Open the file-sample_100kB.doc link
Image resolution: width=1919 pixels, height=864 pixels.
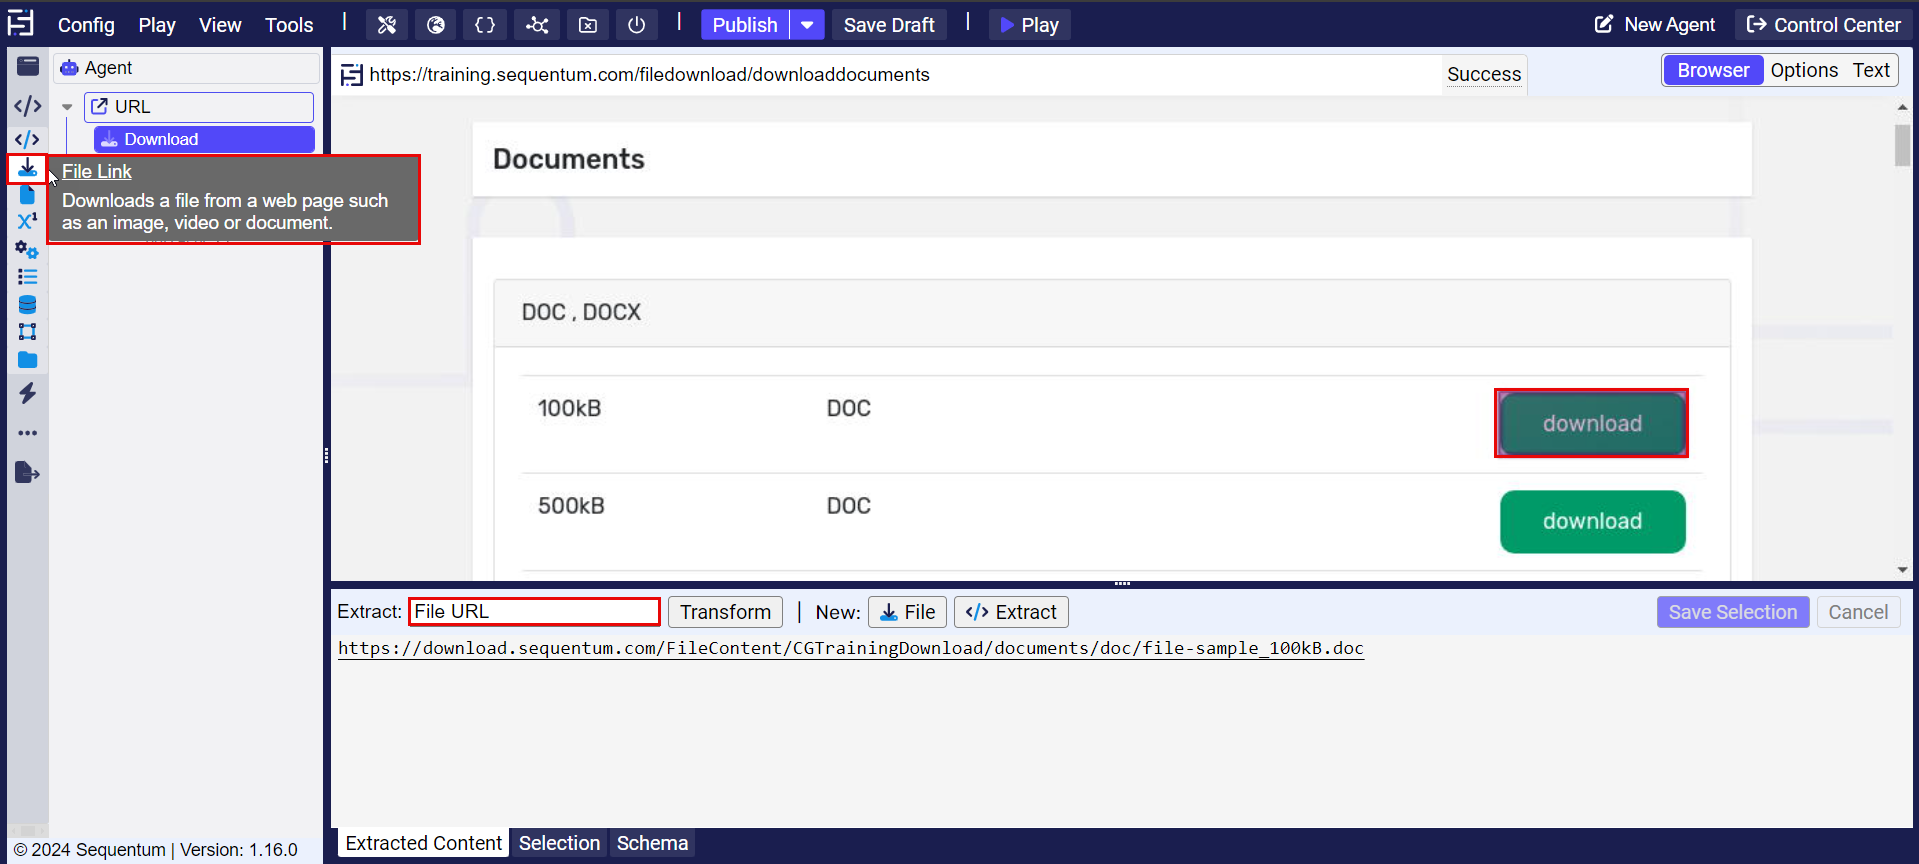click(x=851, y=648)
